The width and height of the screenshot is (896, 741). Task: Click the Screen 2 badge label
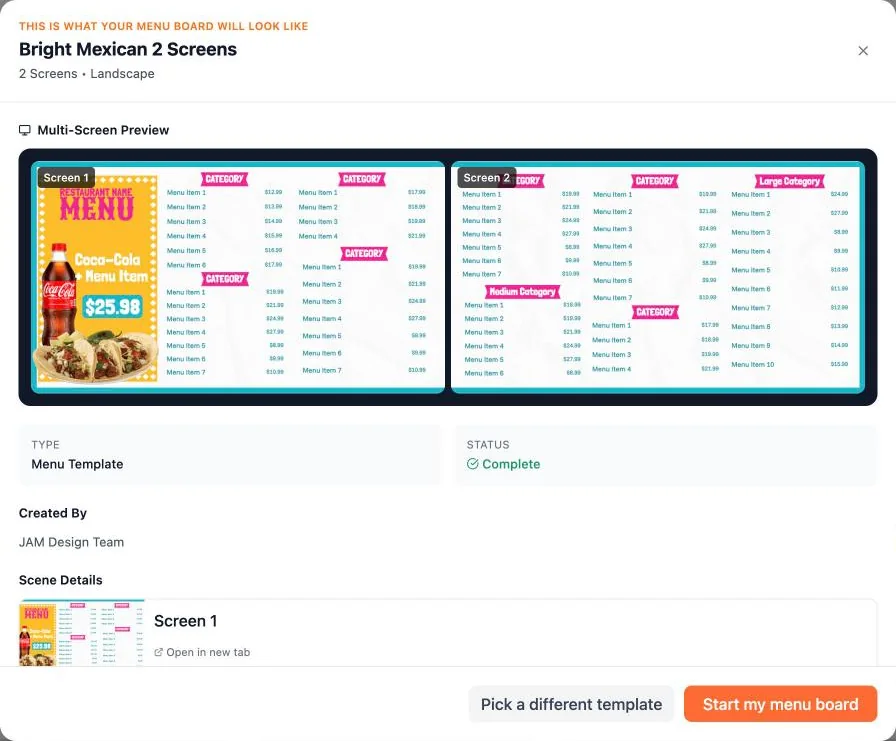click(x=486, y=178)
